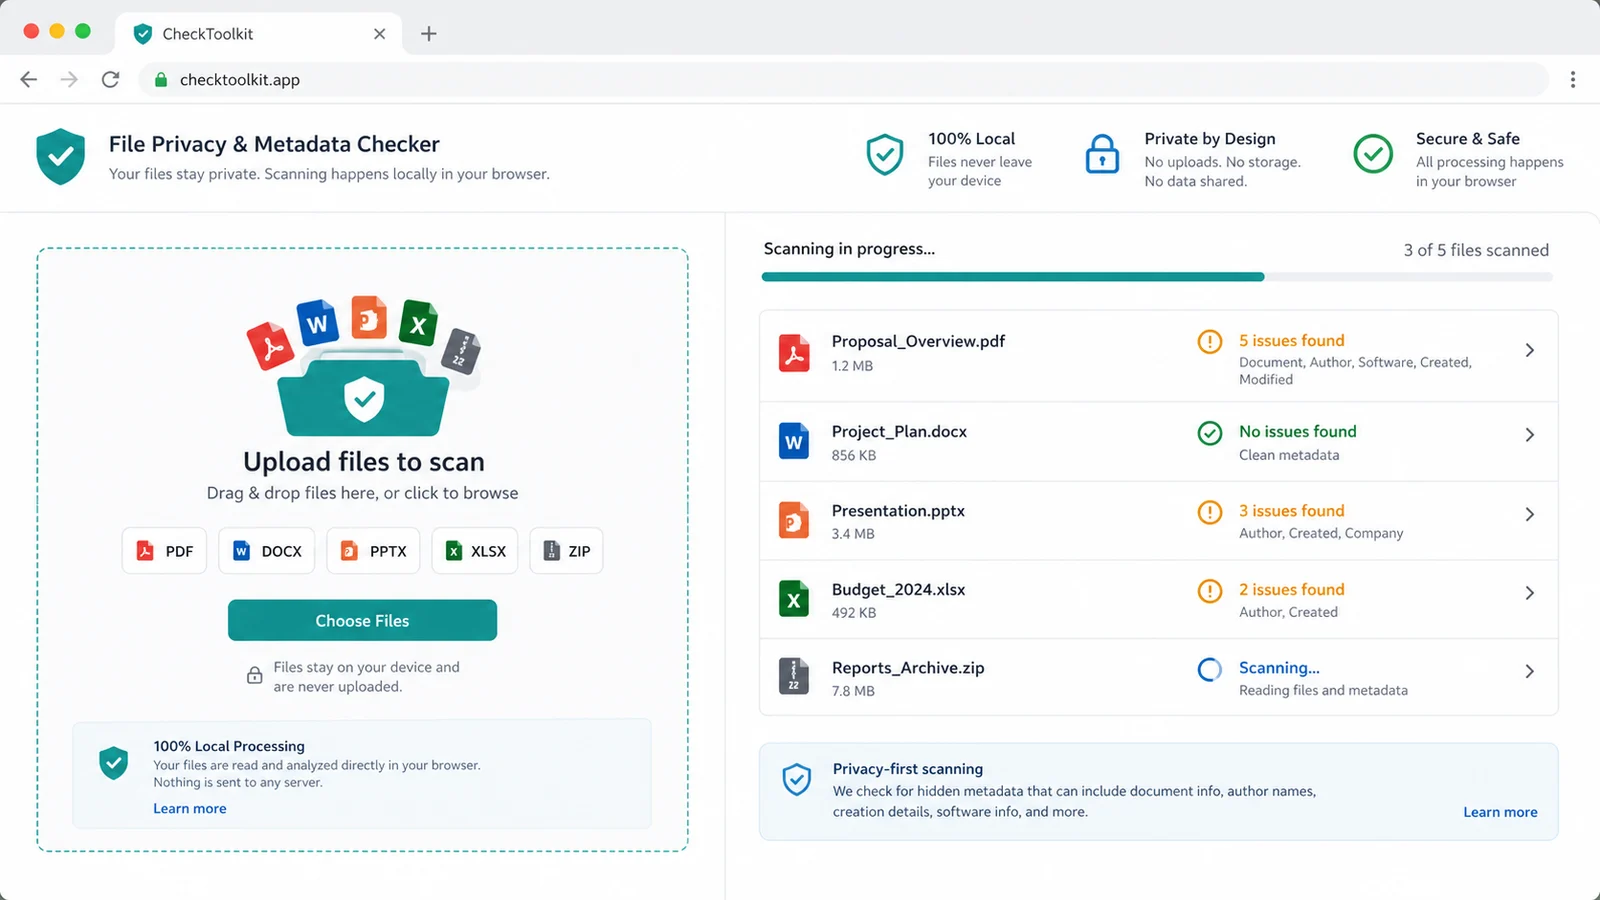Viewport: 1600px width, 900px height.
Task: Click "Drag & drop files here, or click to browse"
Action: tap(362, 493)
